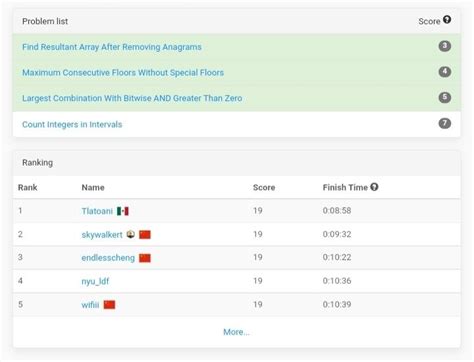This screenshot has width=474, height=362.
Task: Open endlesscheng's user profile
Action: [x=108, y=258]
